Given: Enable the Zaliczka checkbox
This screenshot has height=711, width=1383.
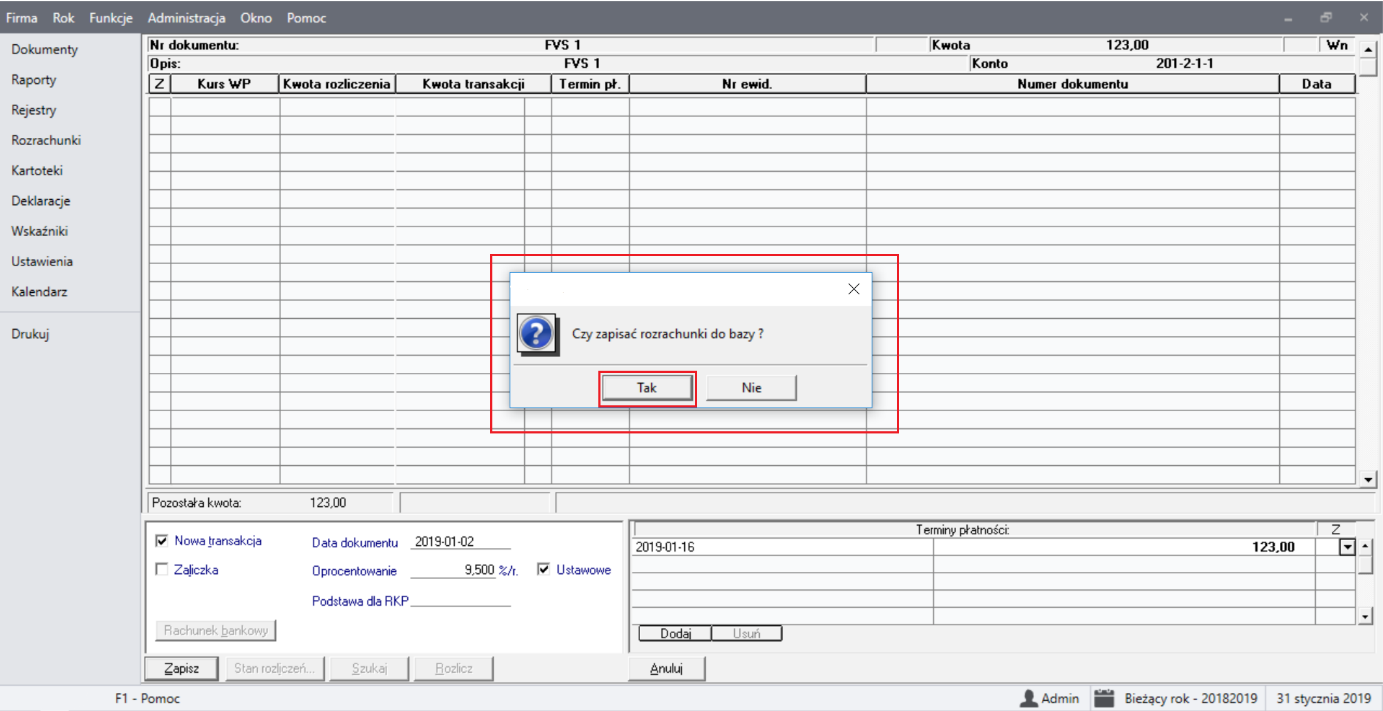Looking at the screenshot, I should click(162, 570).
